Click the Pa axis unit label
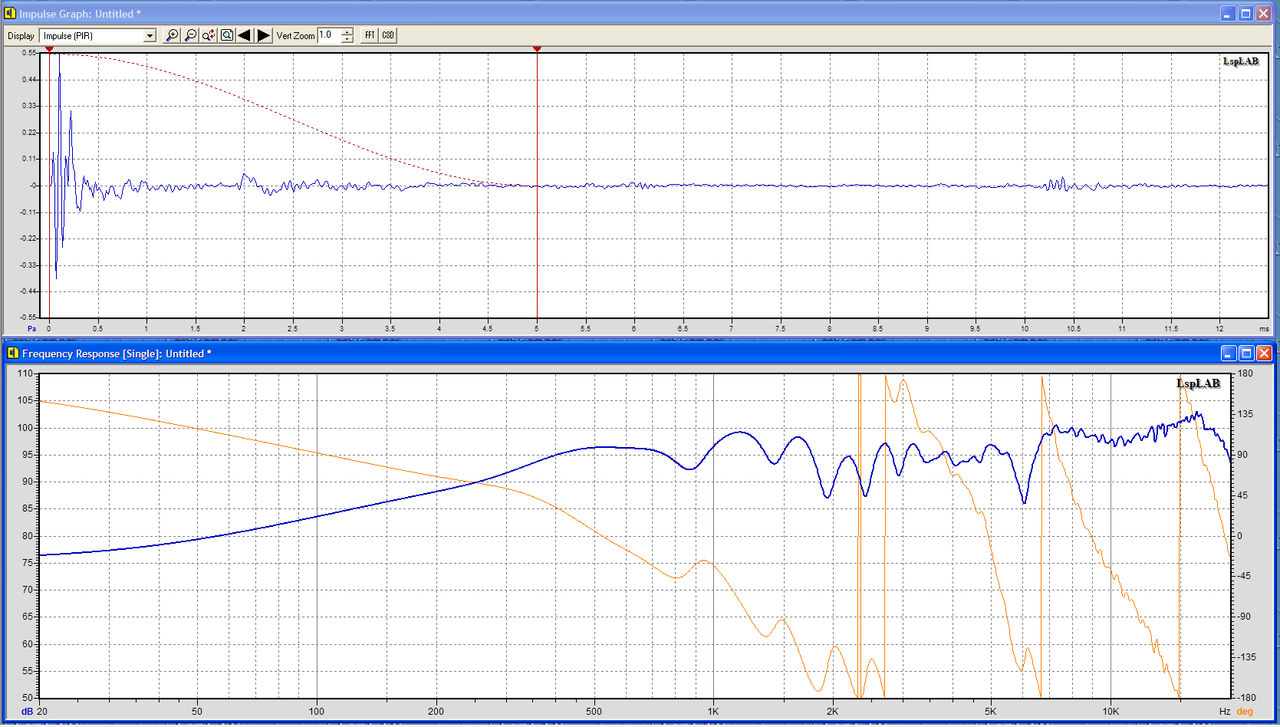The height and width of the screenshot is (727, 1280). [32, 327]
